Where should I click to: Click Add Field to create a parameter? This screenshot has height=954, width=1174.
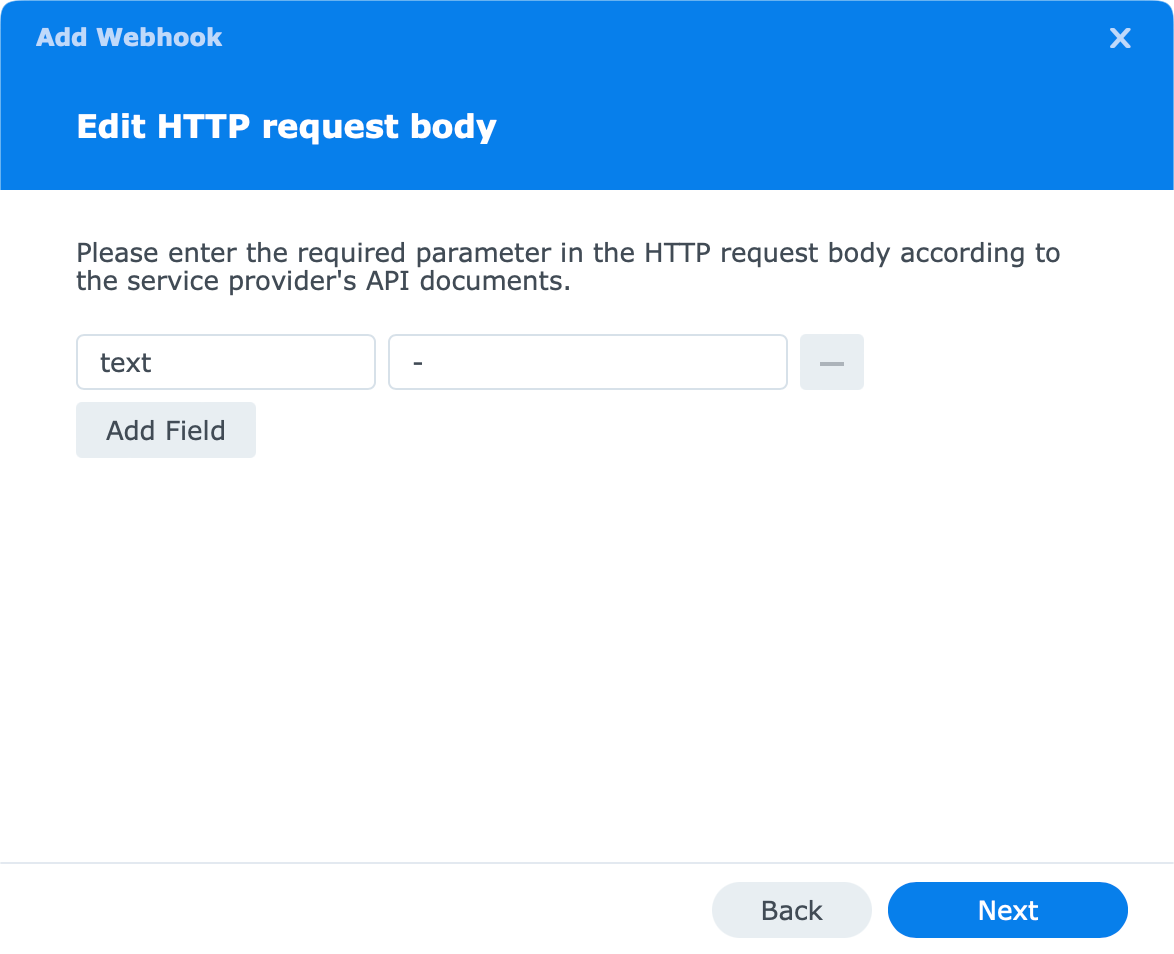[x=165, y=429]
